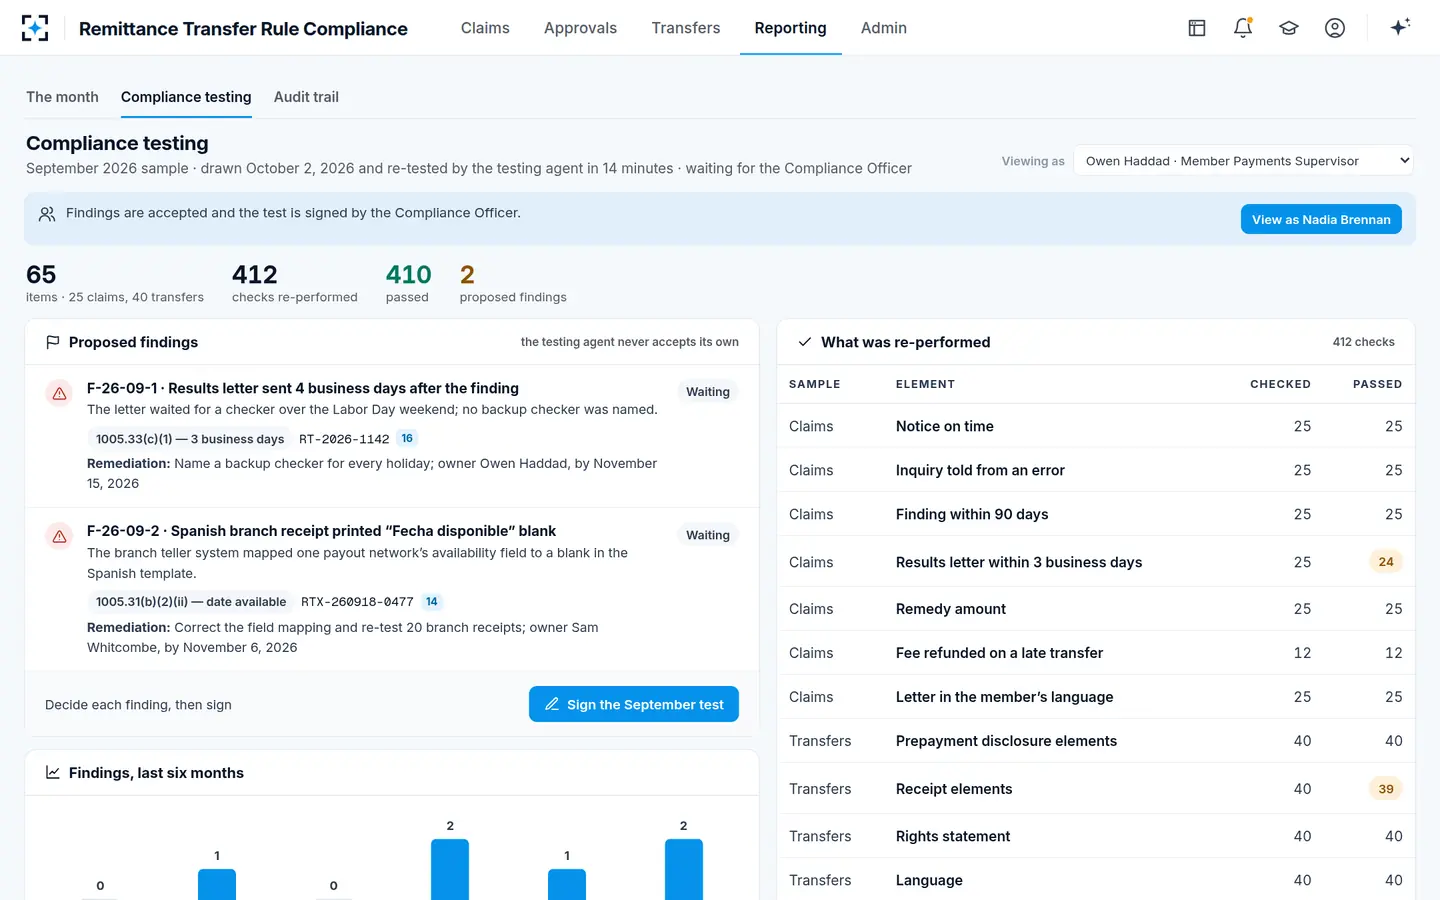1440x900 pixels.
Task: Open the graduation cap training icon
Action: (x=1289, y=28)
